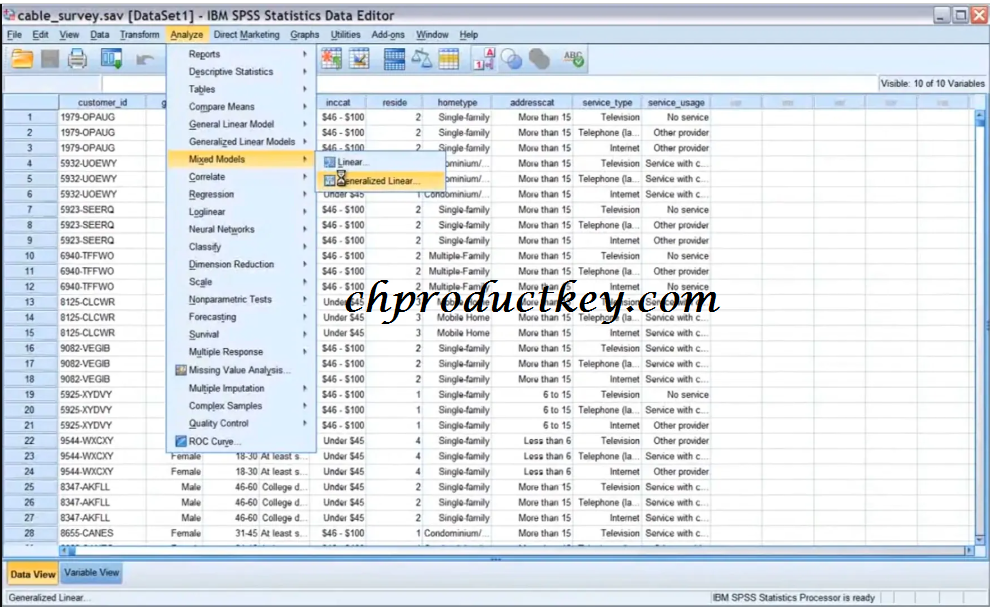Click the Select Cases toolbar icon

click(x=449, y=59)
